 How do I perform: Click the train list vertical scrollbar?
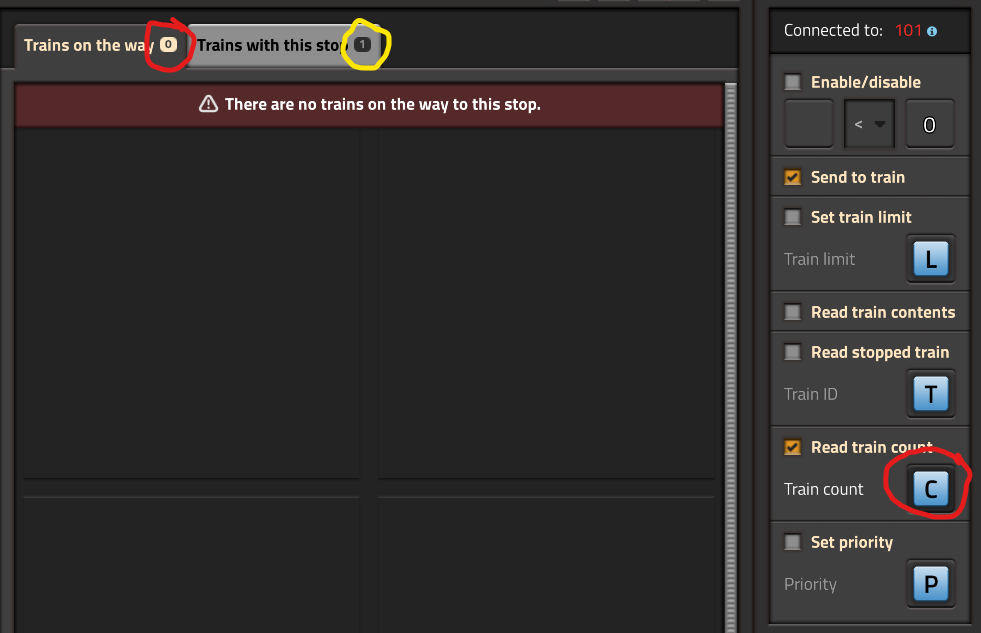pos(730,357)
